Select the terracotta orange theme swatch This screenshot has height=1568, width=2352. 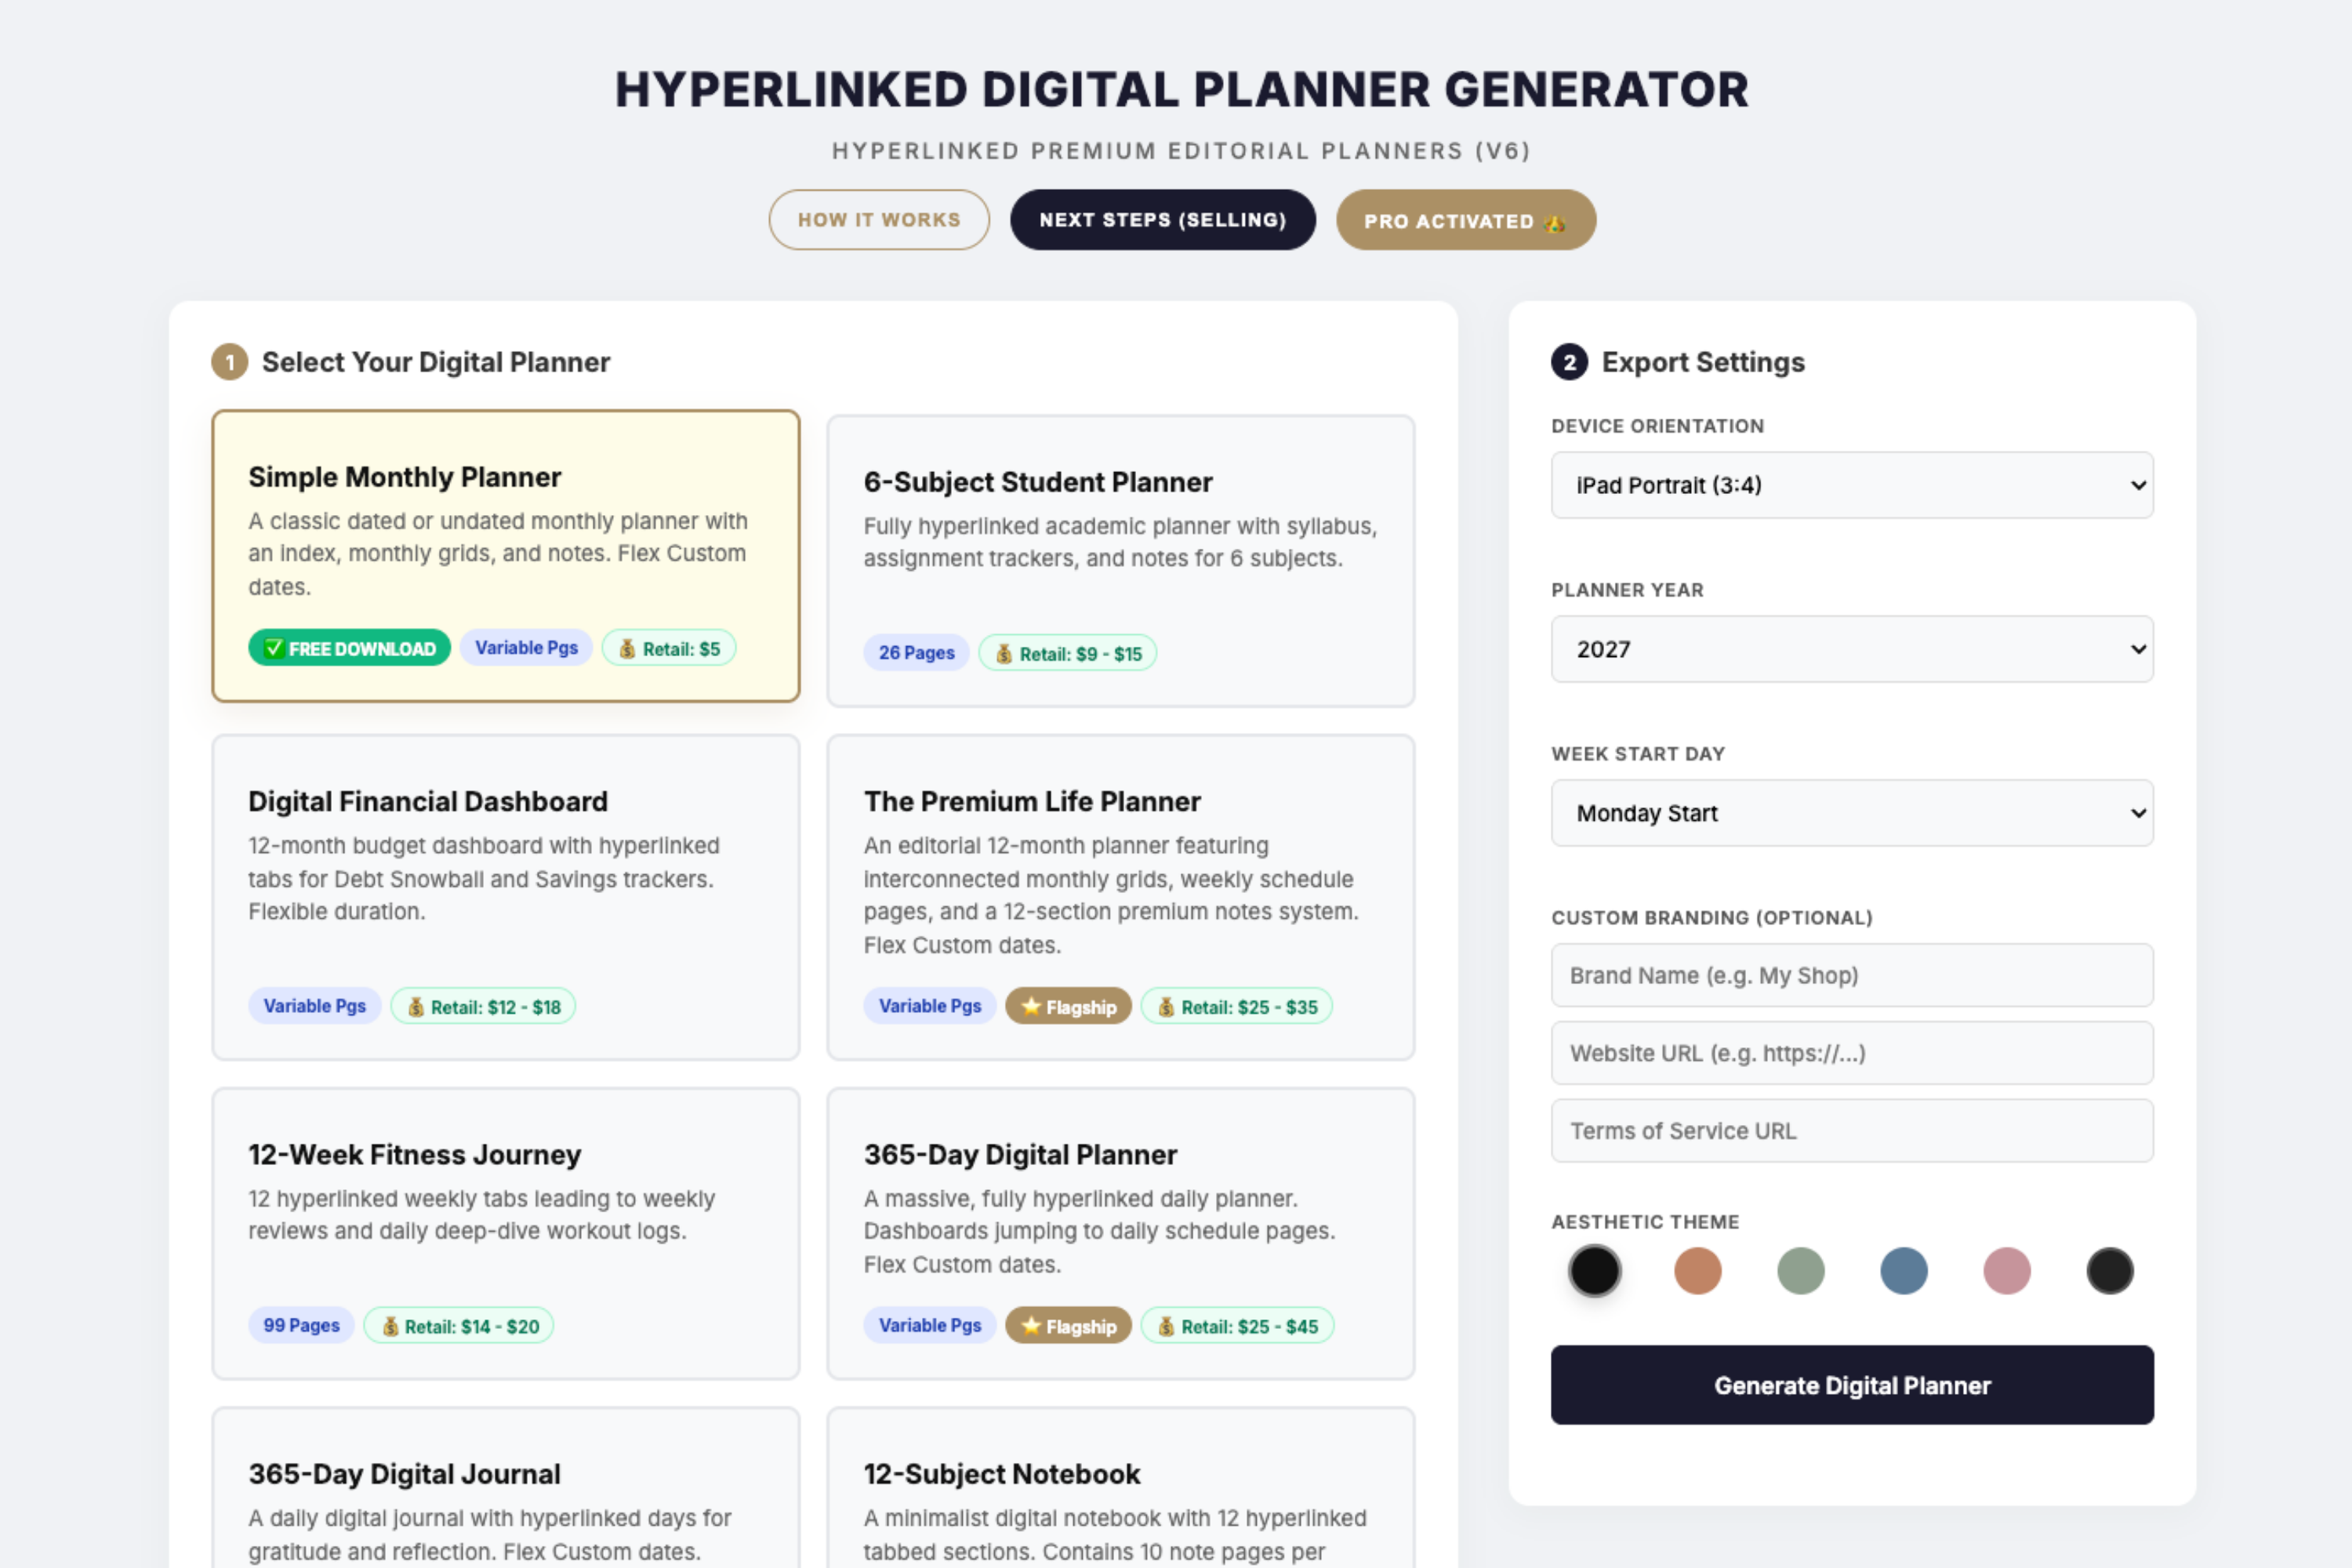pos(1698,1271)
